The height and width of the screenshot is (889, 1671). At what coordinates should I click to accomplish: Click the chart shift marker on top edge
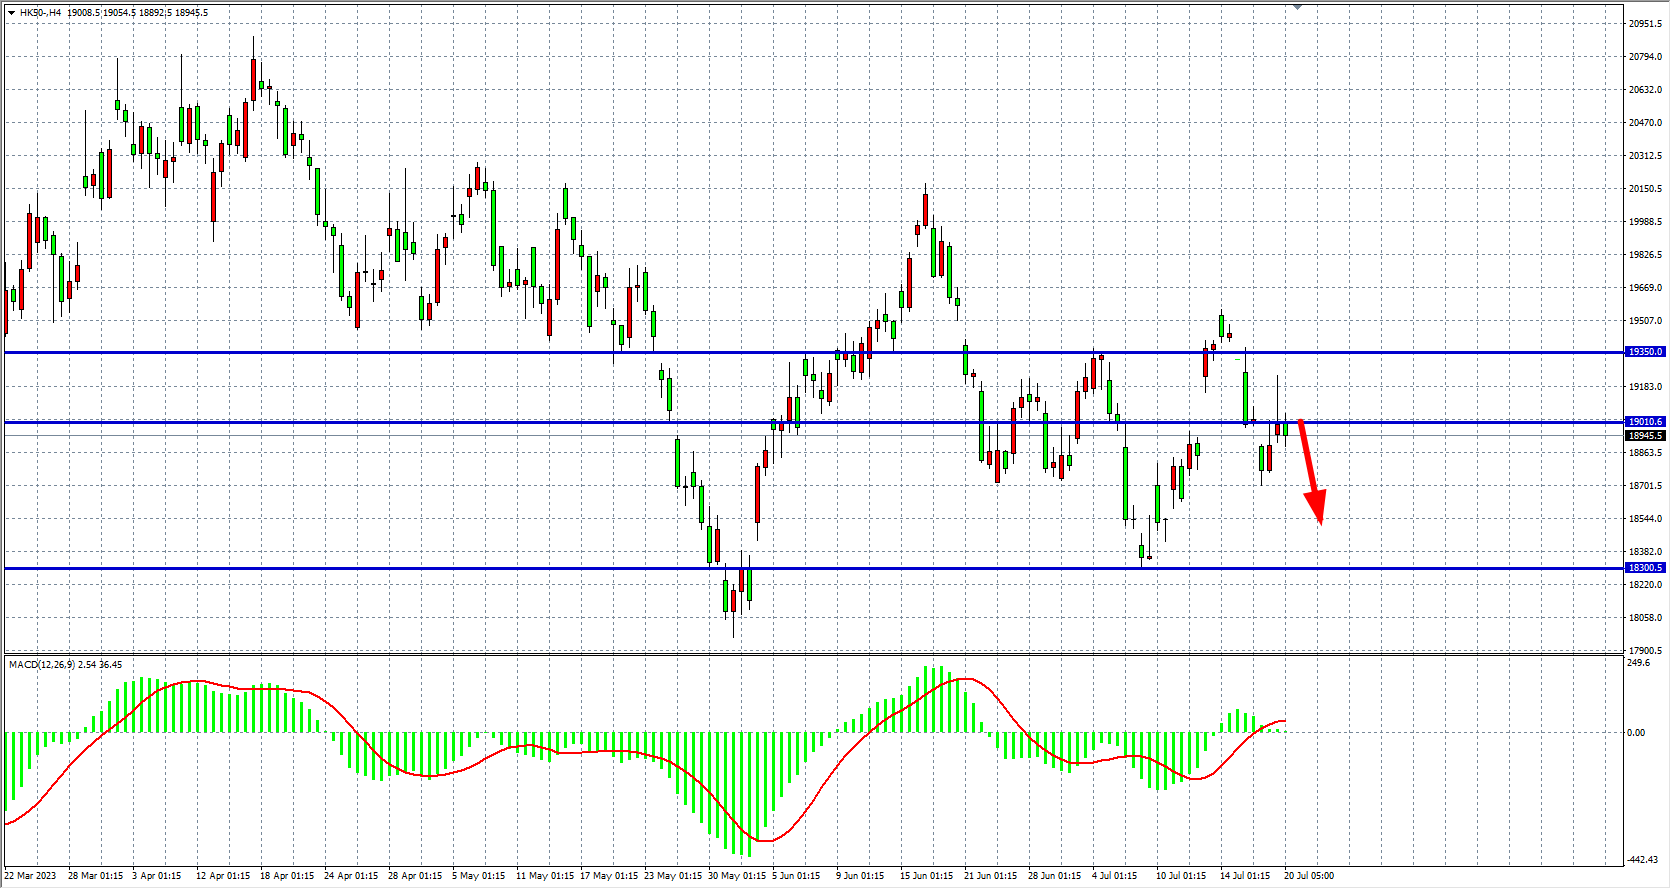[1297, 7]
